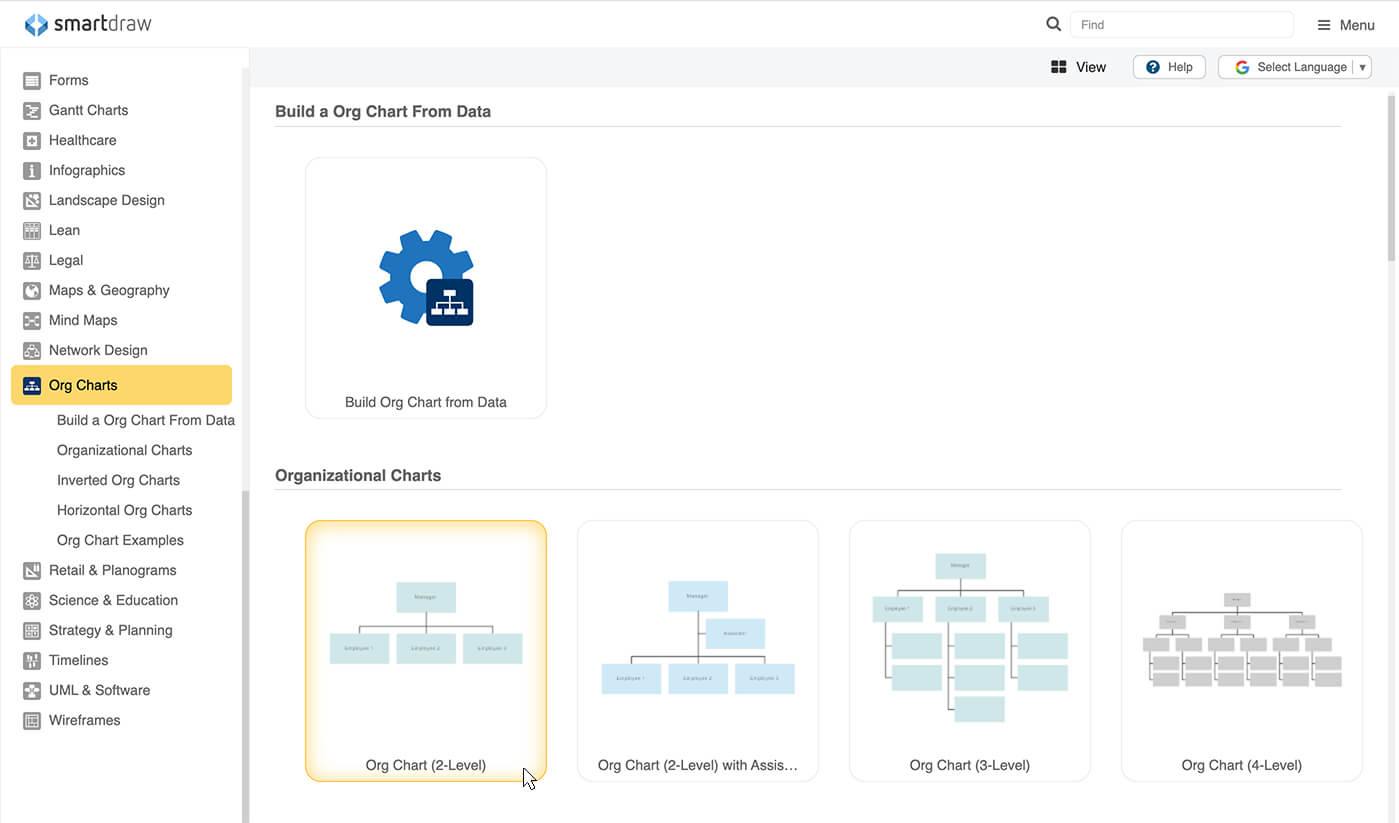
Task: Go to Inverted Org Charts subsection
Action: pyautogui.click(x=118, y=480)
